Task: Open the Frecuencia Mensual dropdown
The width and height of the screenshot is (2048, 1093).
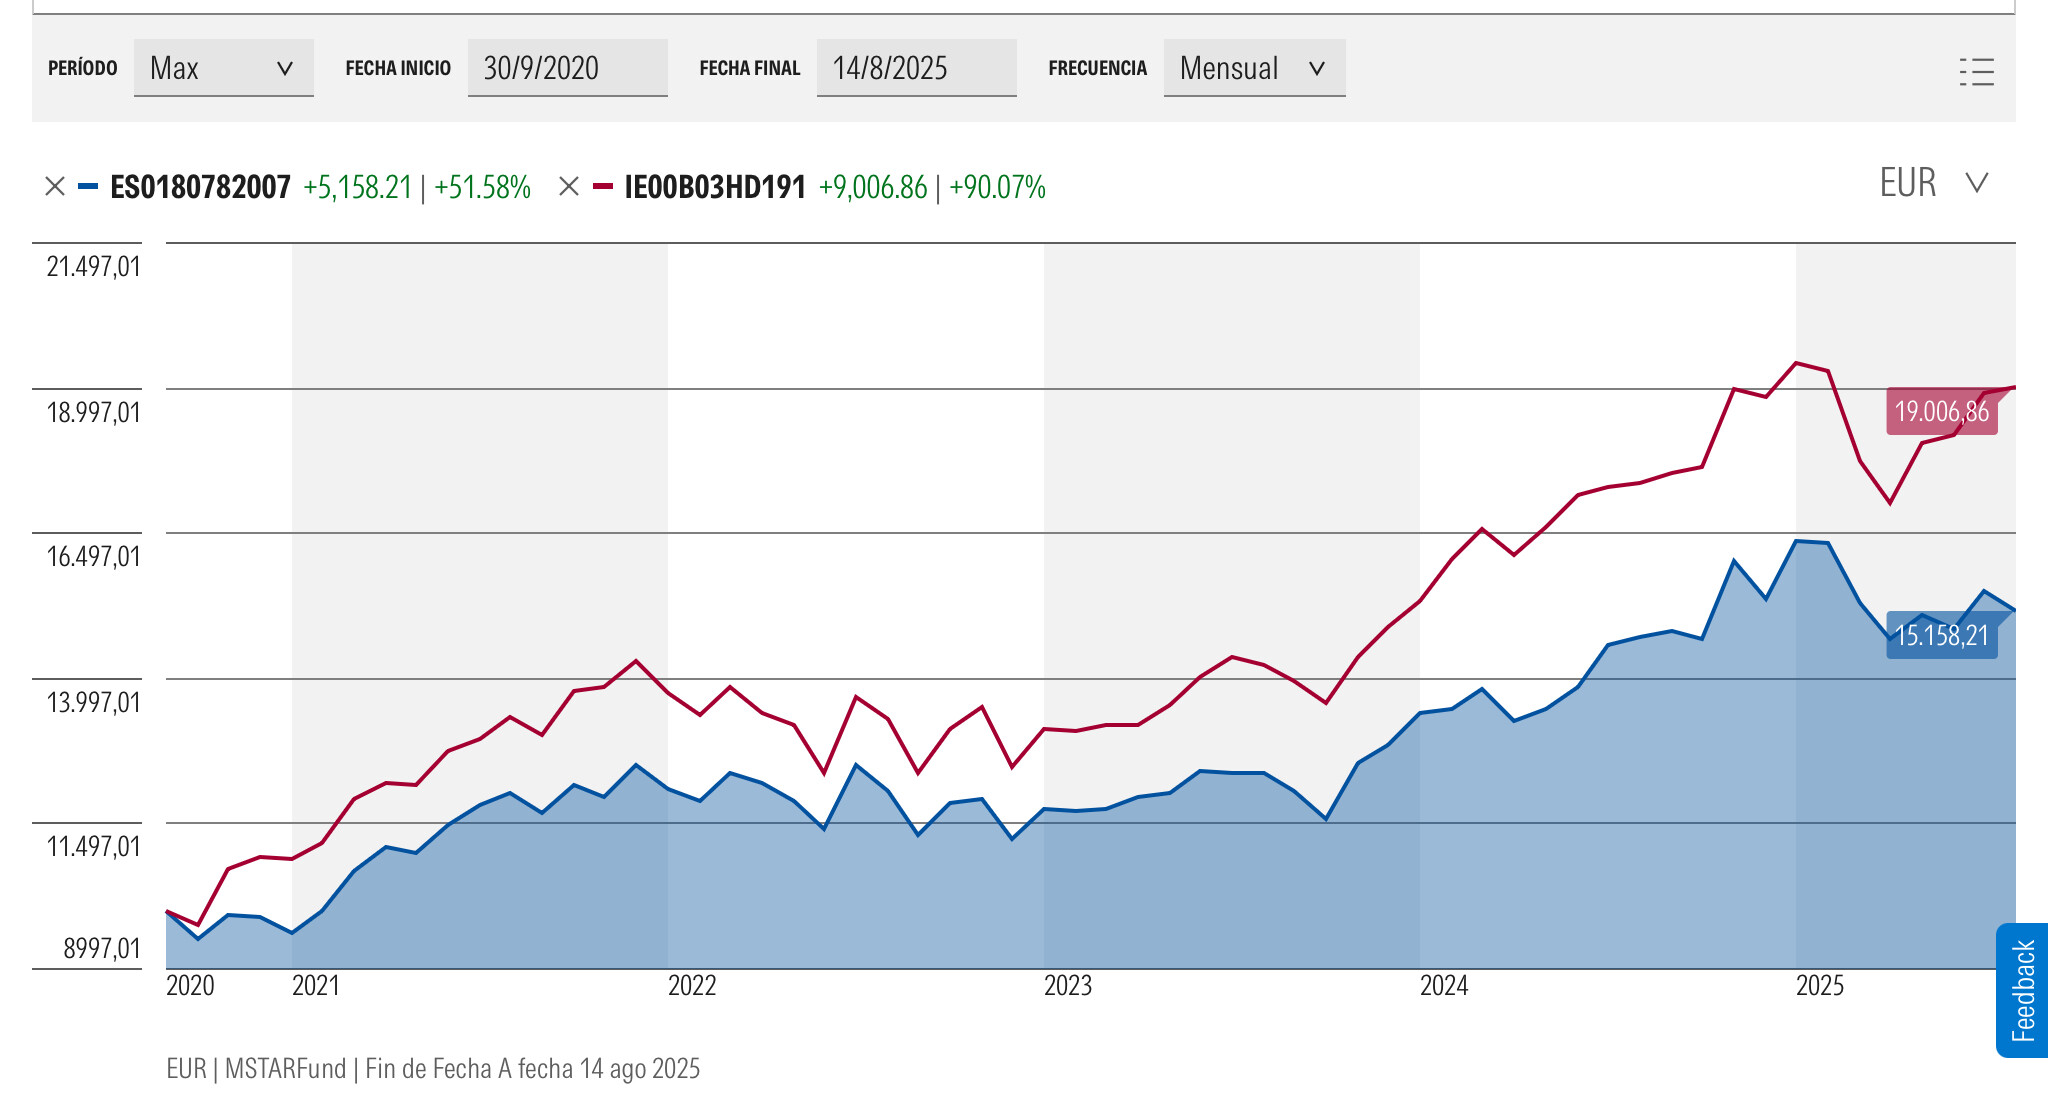Action: [x=1253, y=68]
